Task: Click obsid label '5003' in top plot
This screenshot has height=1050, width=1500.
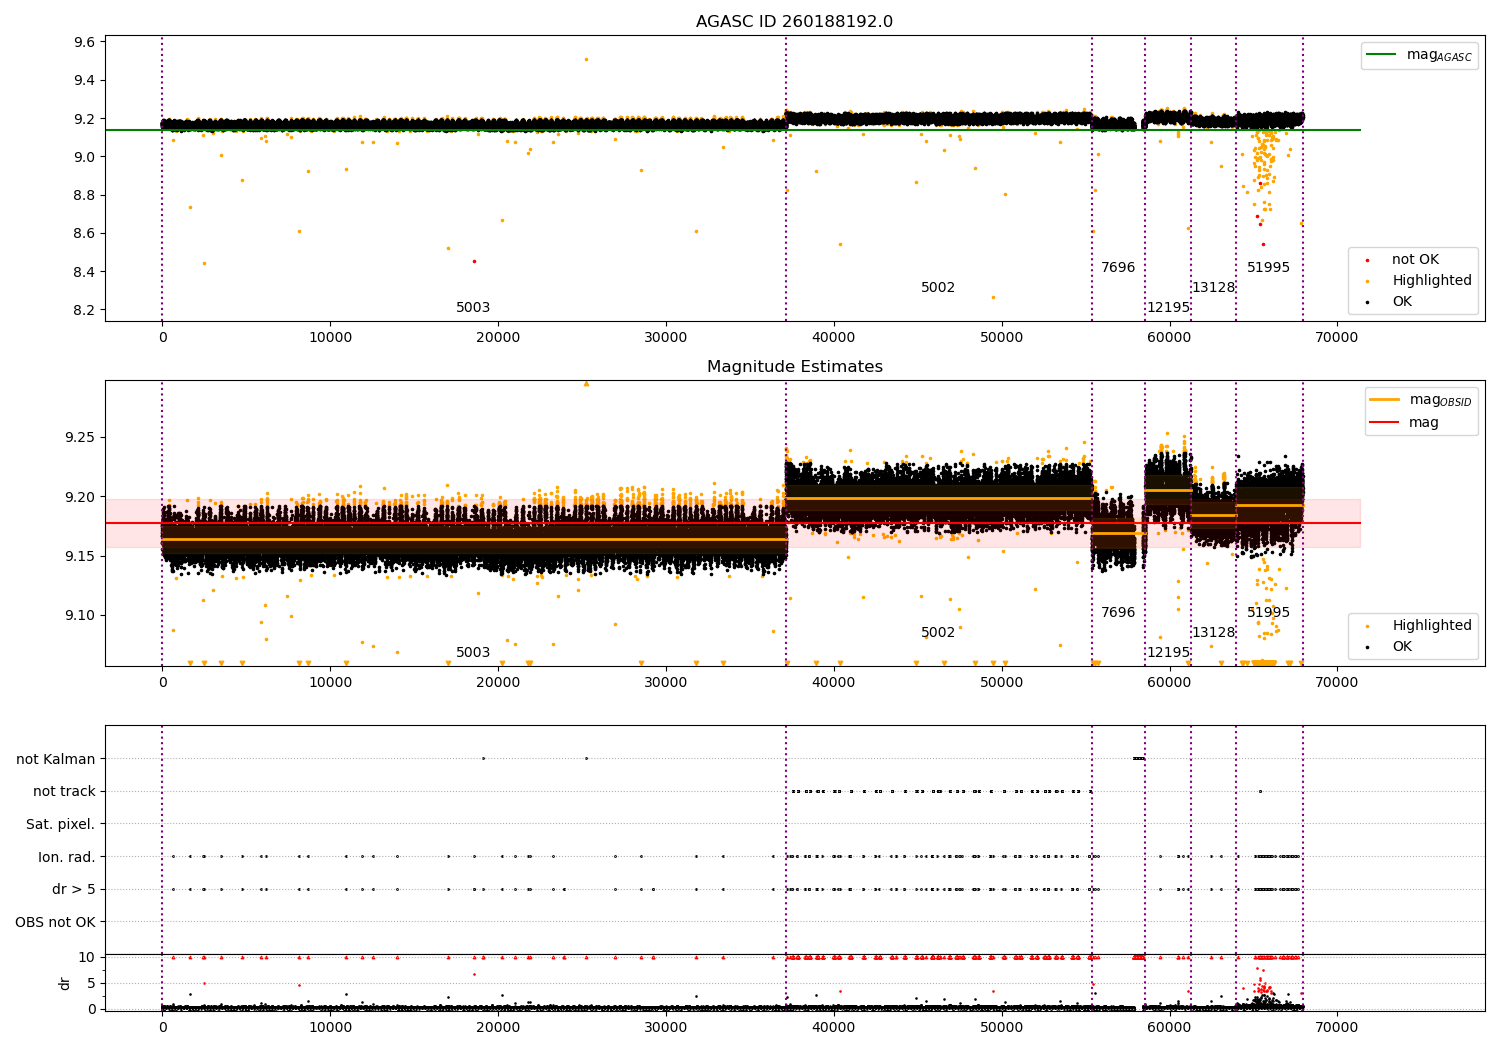Action: [473, 307]
